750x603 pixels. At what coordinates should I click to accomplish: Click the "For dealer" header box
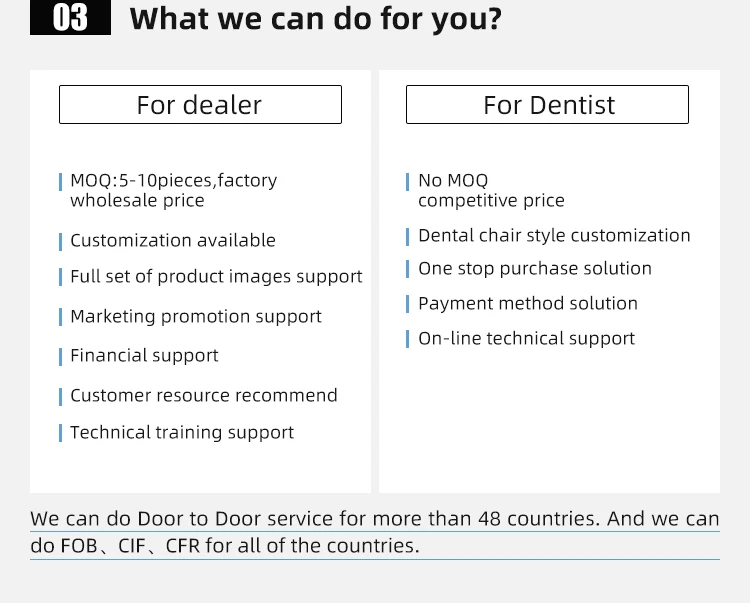tap(200, 105)
